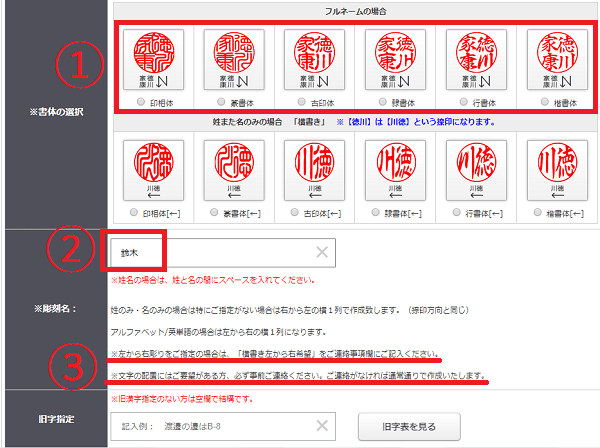Choose the 行書体[←] horizontal radio button
600x448 pixels.
click(x=456, y=212)
